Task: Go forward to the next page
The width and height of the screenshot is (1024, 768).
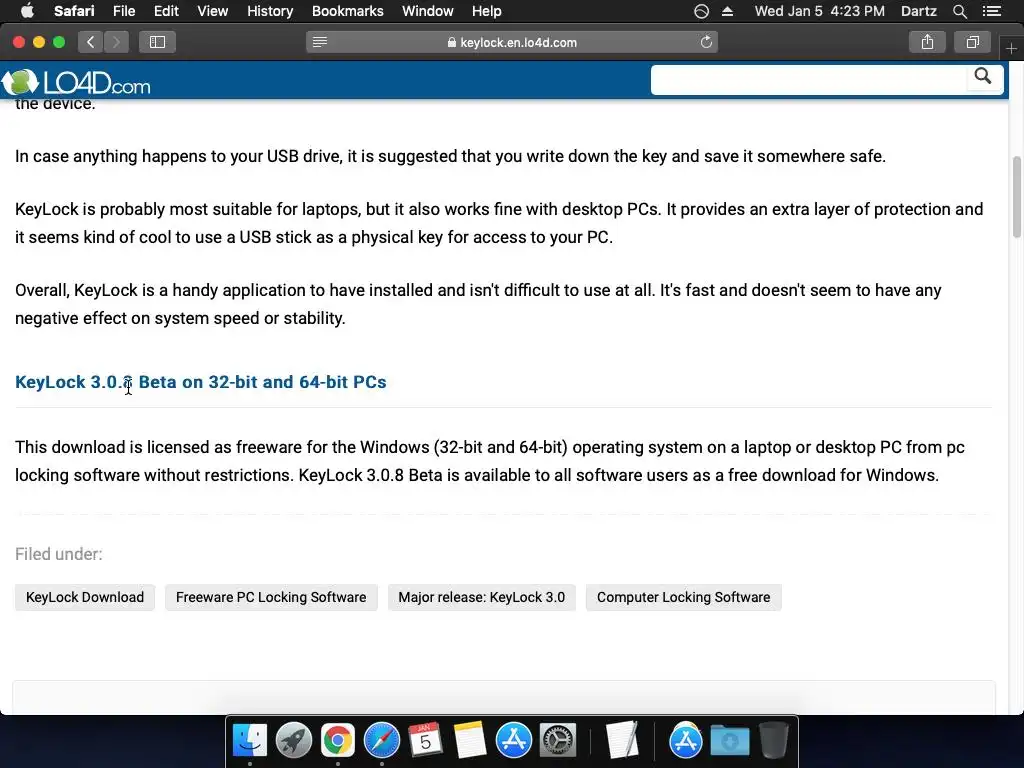Action: coord(116,42)
